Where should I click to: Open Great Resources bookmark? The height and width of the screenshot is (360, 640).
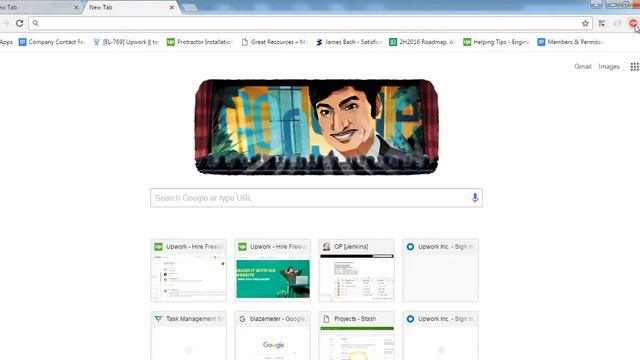(x=274, y=42)
